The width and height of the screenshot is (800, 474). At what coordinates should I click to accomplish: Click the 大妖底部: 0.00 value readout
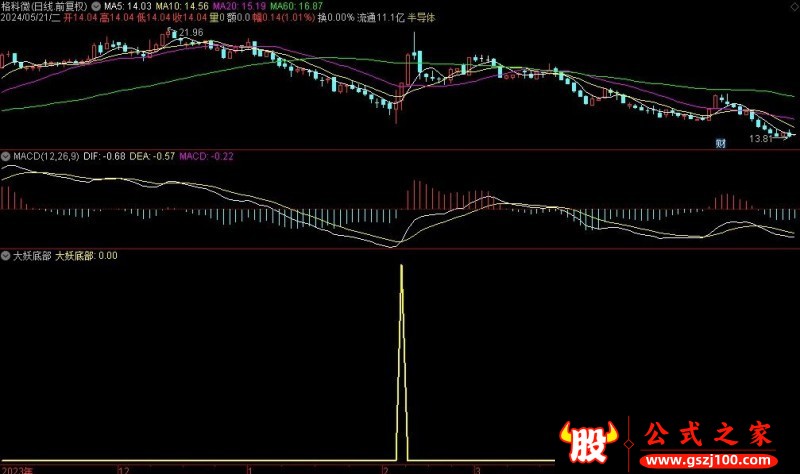[x=86, y=256]
